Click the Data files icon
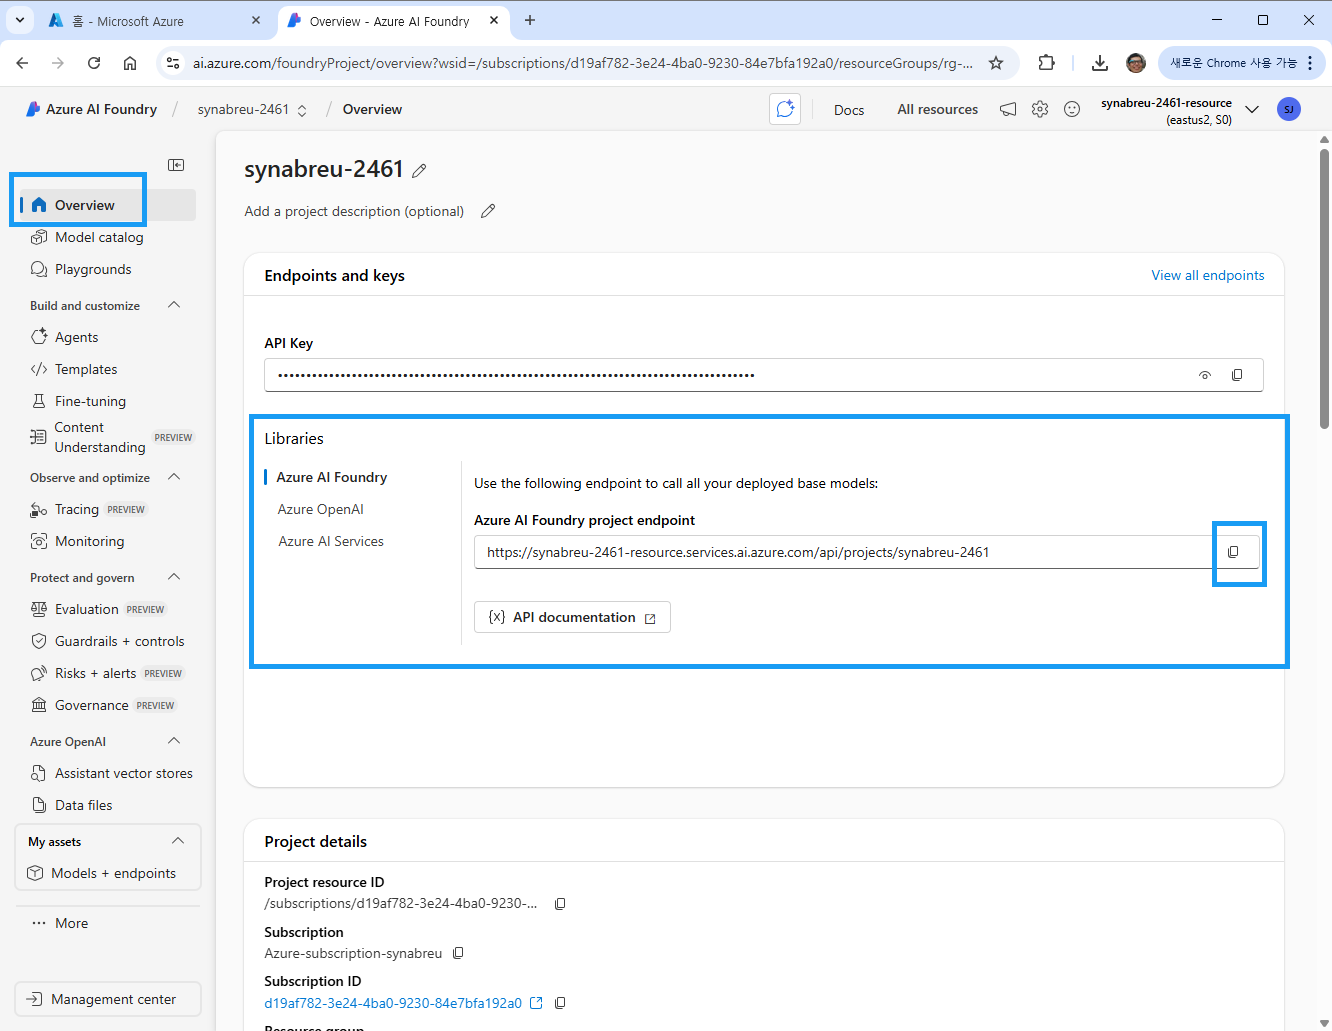This screenshot has width=1332, height=1031. pyautogui.click(x=39, y=805)
